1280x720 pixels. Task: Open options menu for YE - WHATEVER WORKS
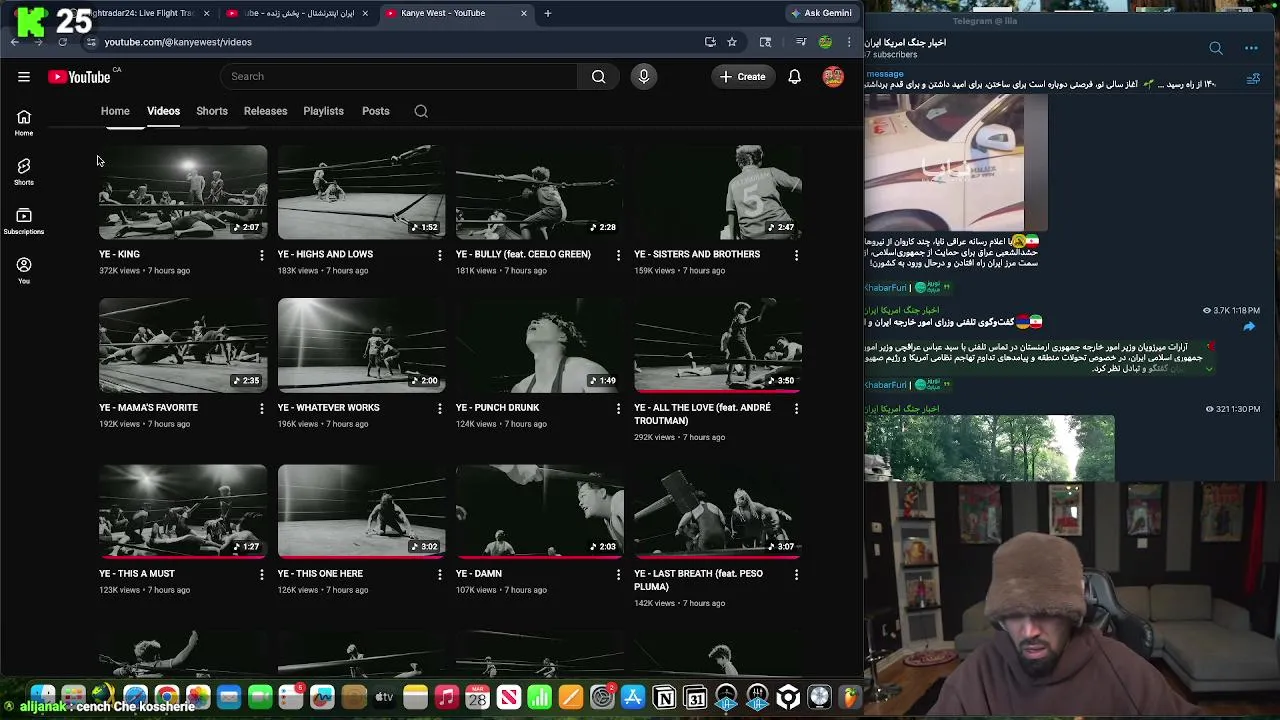tap(439, 408)
